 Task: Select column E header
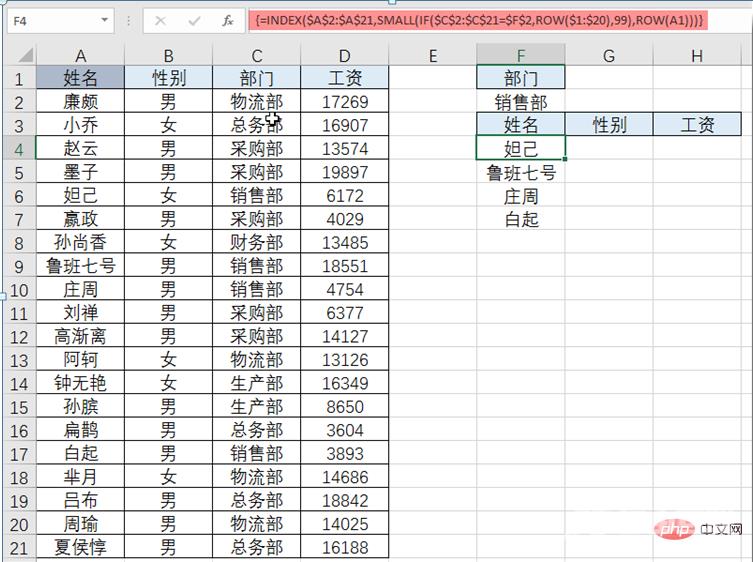pos(433,56)
